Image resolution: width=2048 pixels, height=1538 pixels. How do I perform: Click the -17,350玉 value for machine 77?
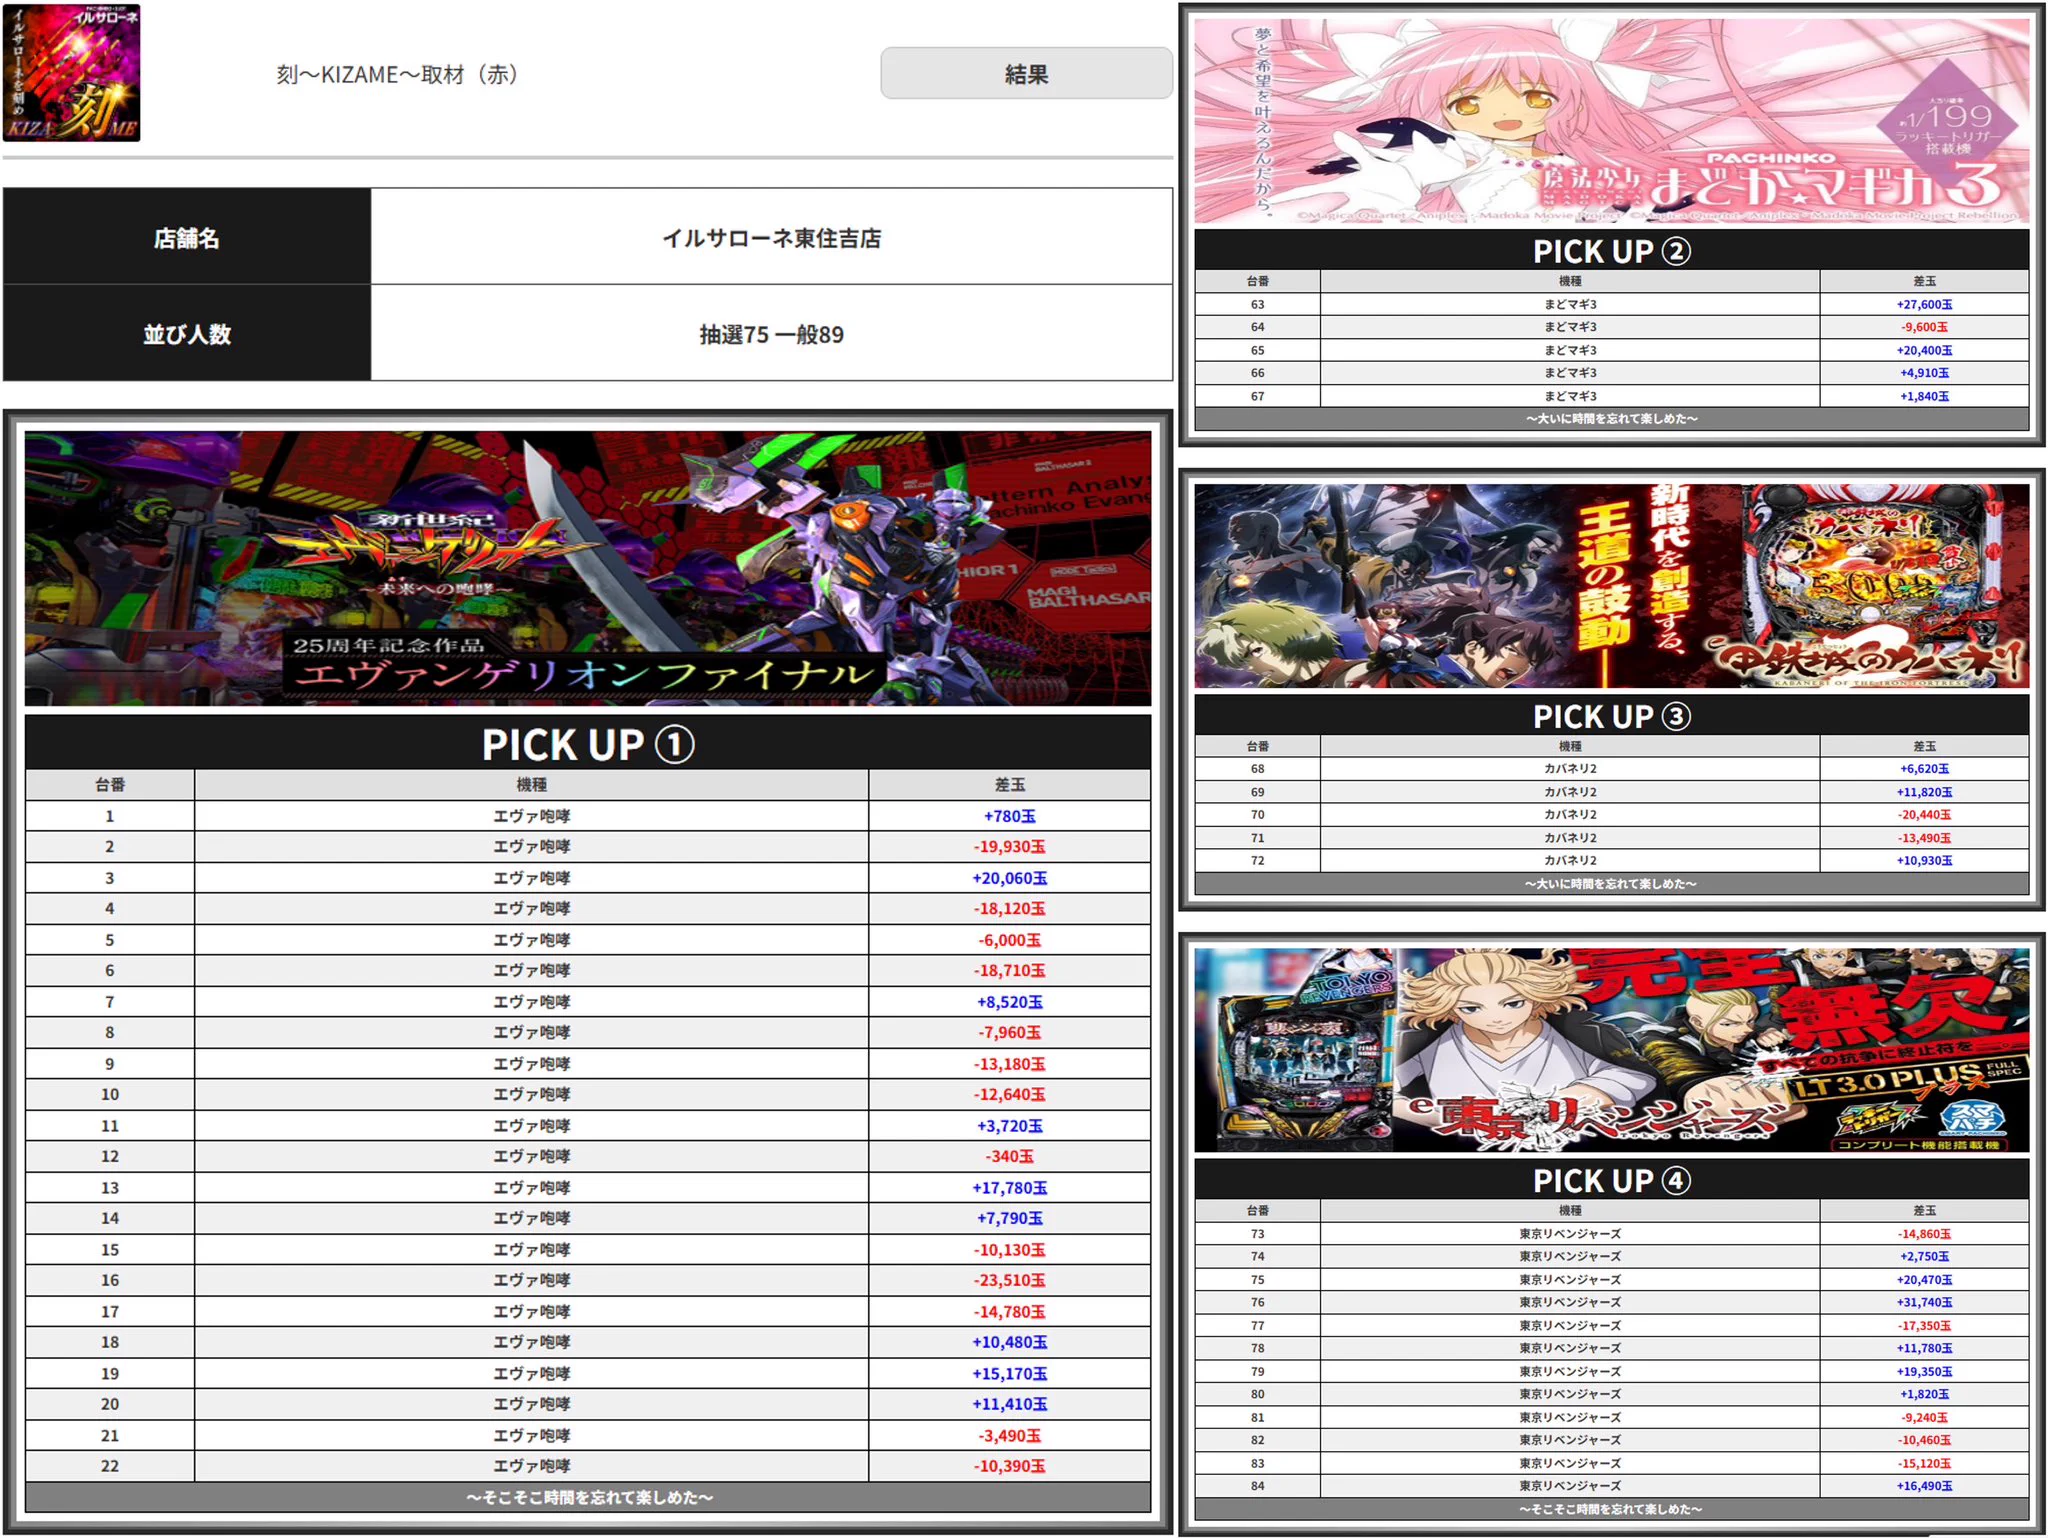point(1924,1326)
